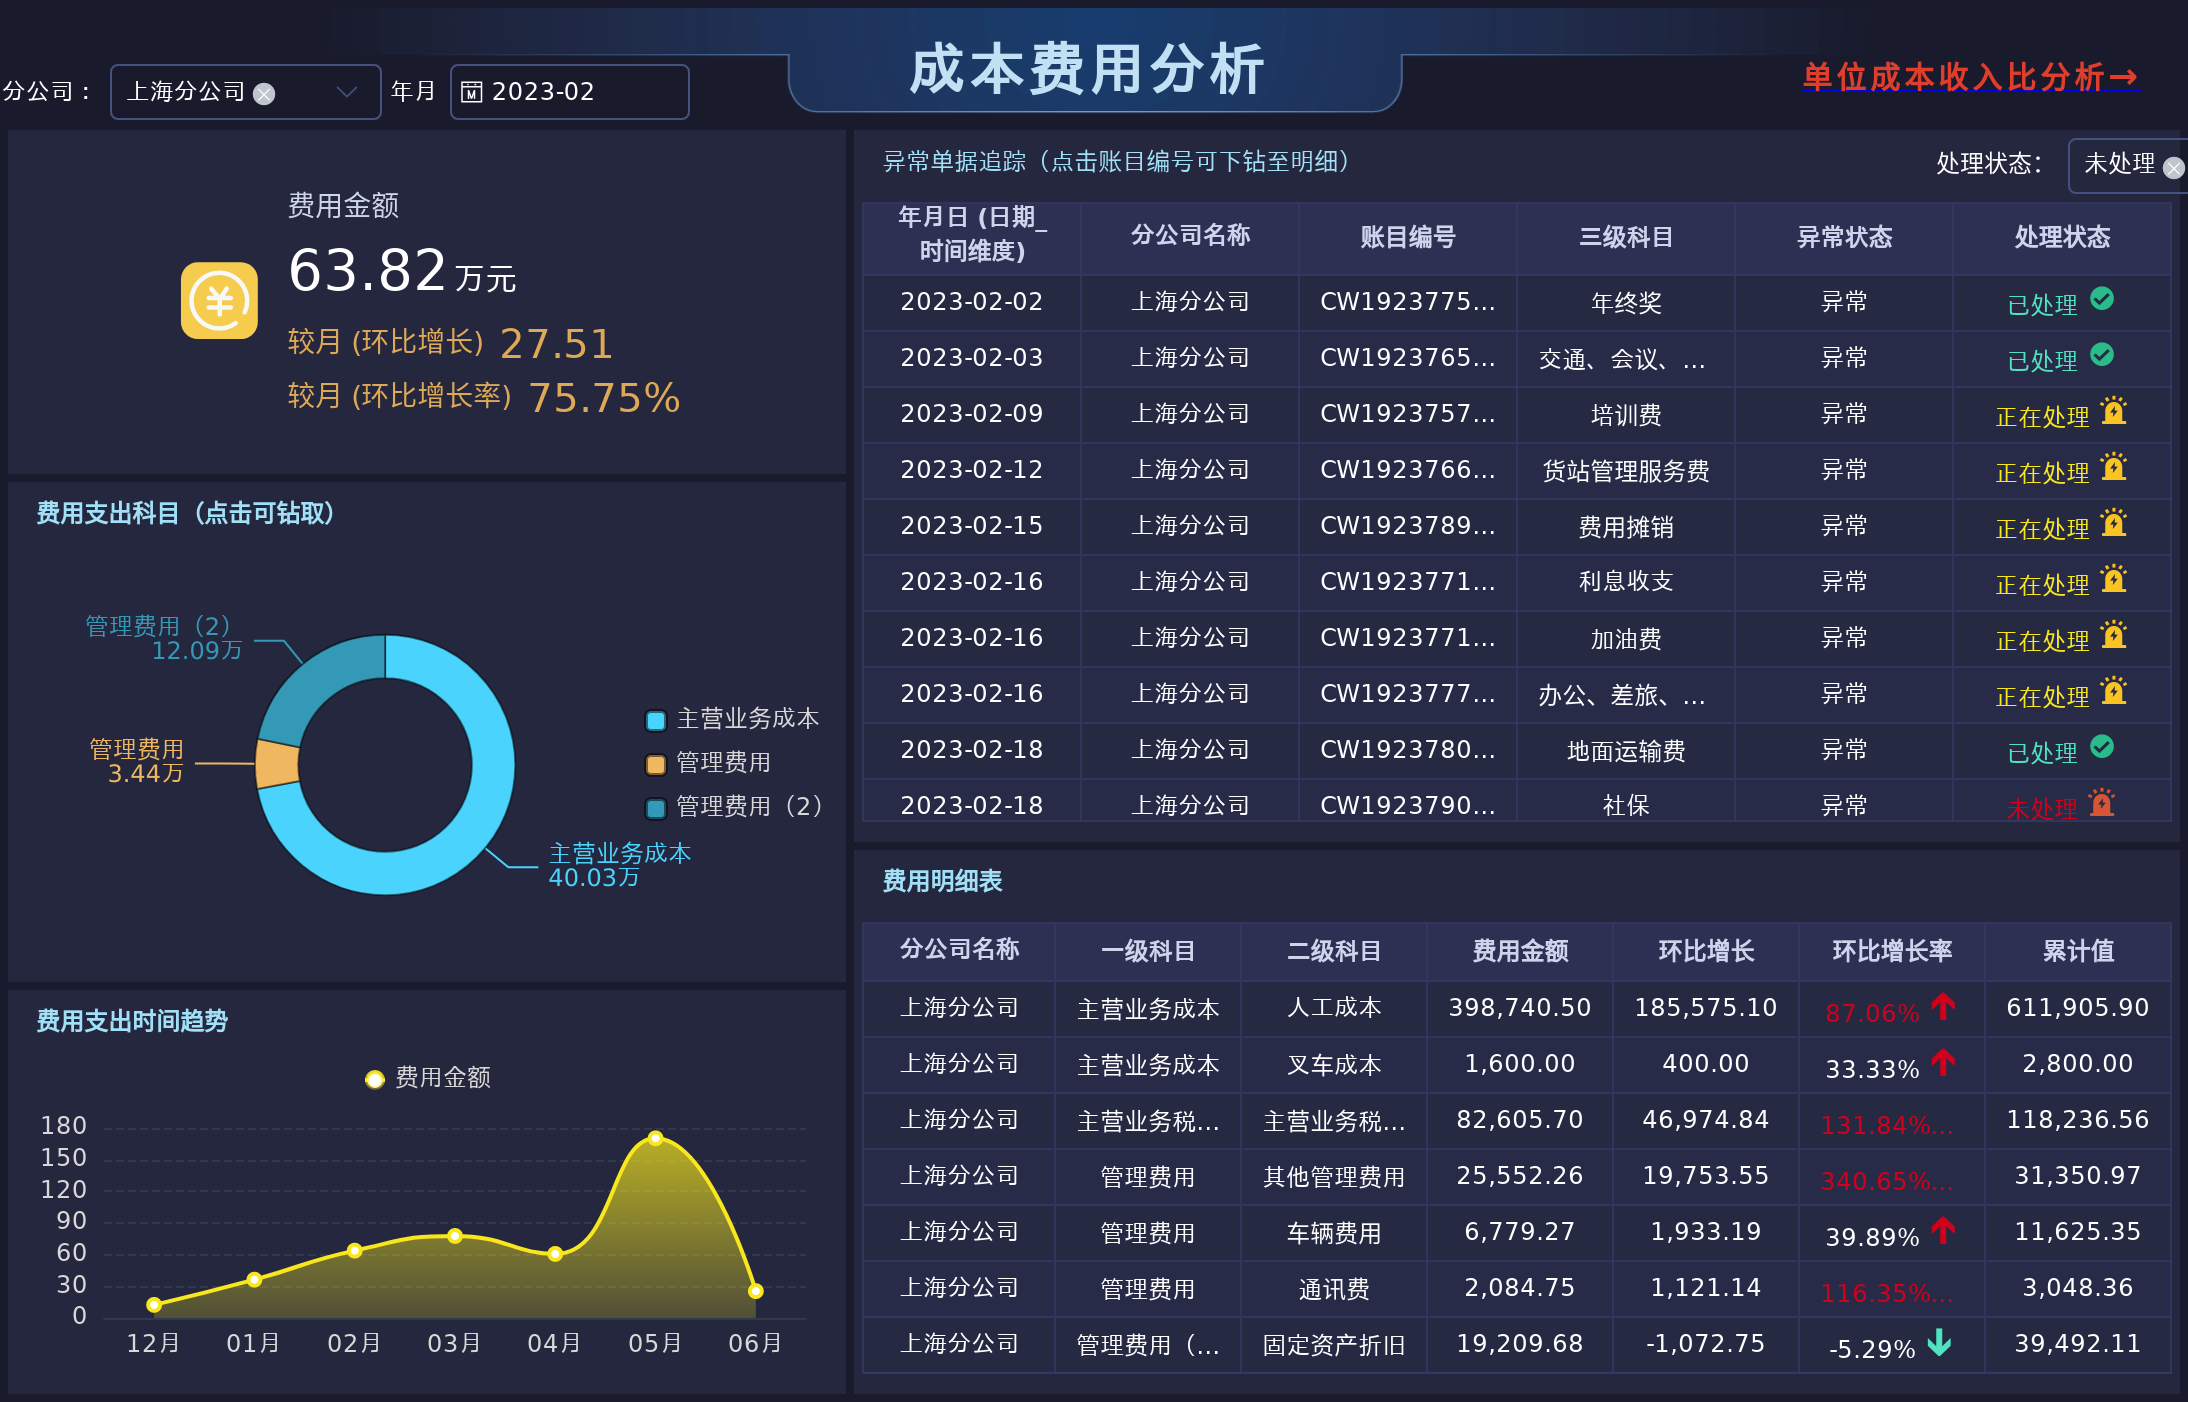Click the green check icon in 地面运输费 row
2188x1402 pixels.
click(2102, 747)
